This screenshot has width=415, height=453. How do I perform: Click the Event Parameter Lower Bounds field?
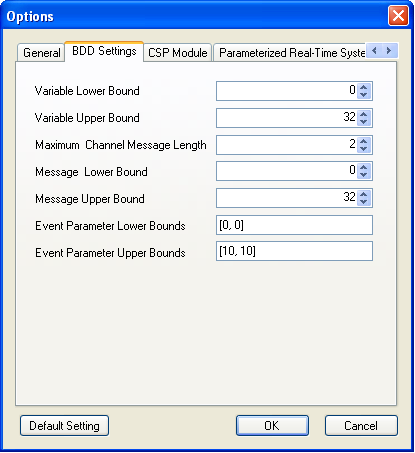coord(294,225)
